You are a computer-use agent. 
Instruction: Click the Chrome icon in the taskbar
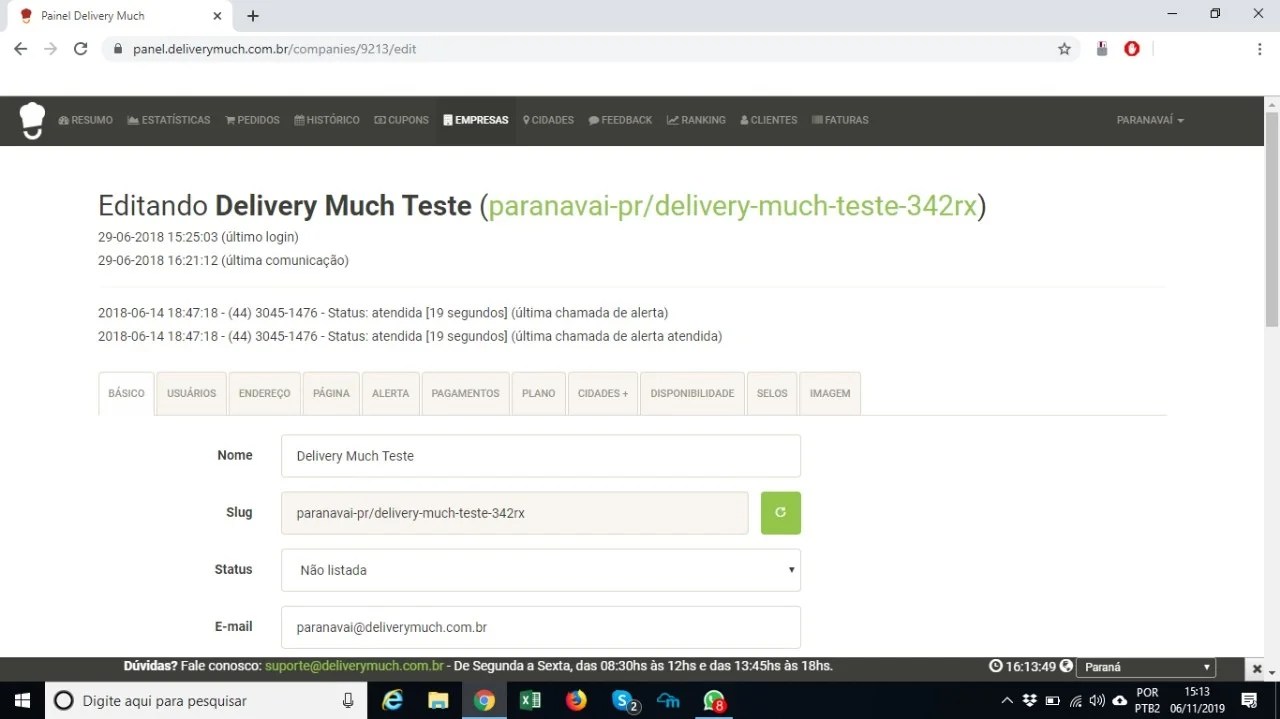pos(484,700)
